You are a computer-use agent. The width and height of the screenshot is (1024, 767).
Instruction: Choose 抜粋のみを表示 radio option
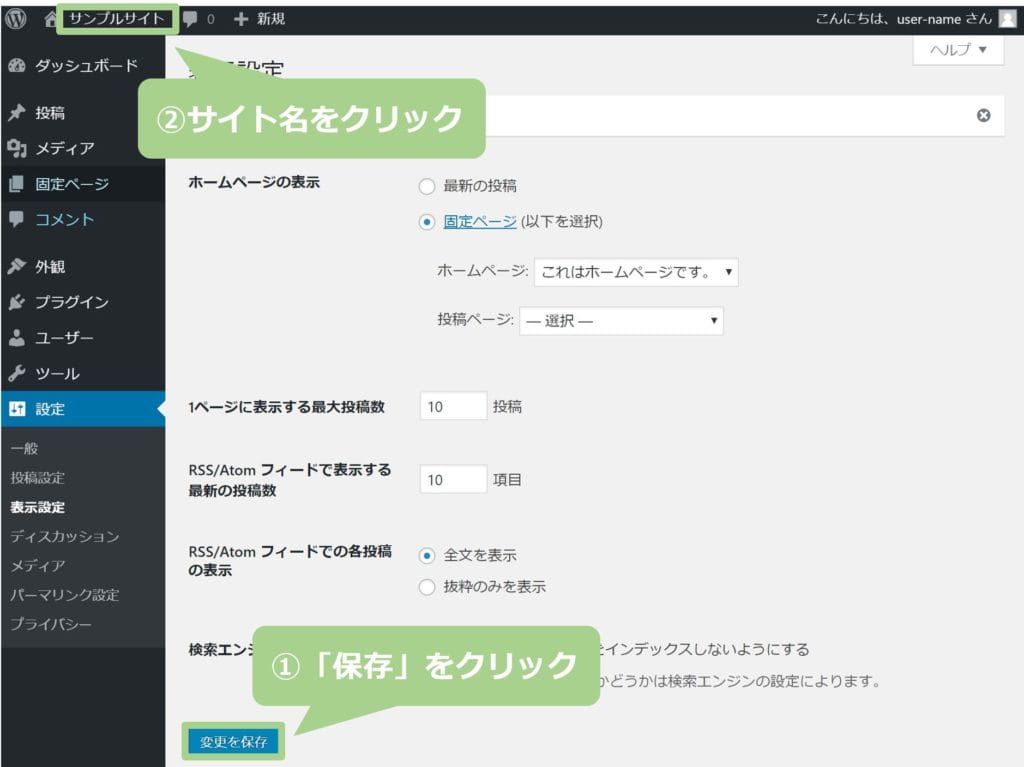pos(427,587)
